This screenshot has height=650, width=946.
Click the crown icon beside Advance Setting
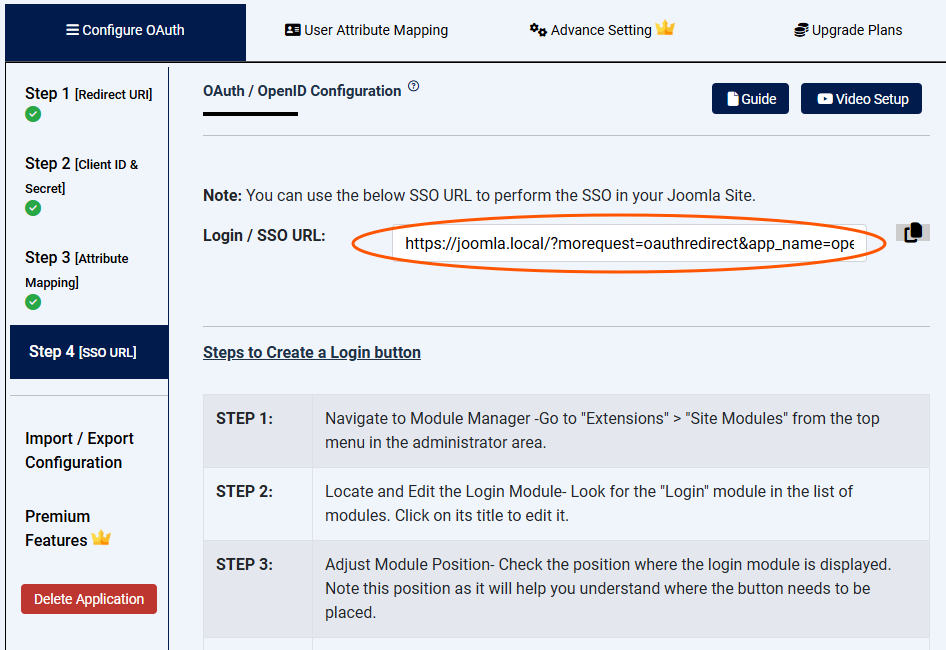coord(665,29)
